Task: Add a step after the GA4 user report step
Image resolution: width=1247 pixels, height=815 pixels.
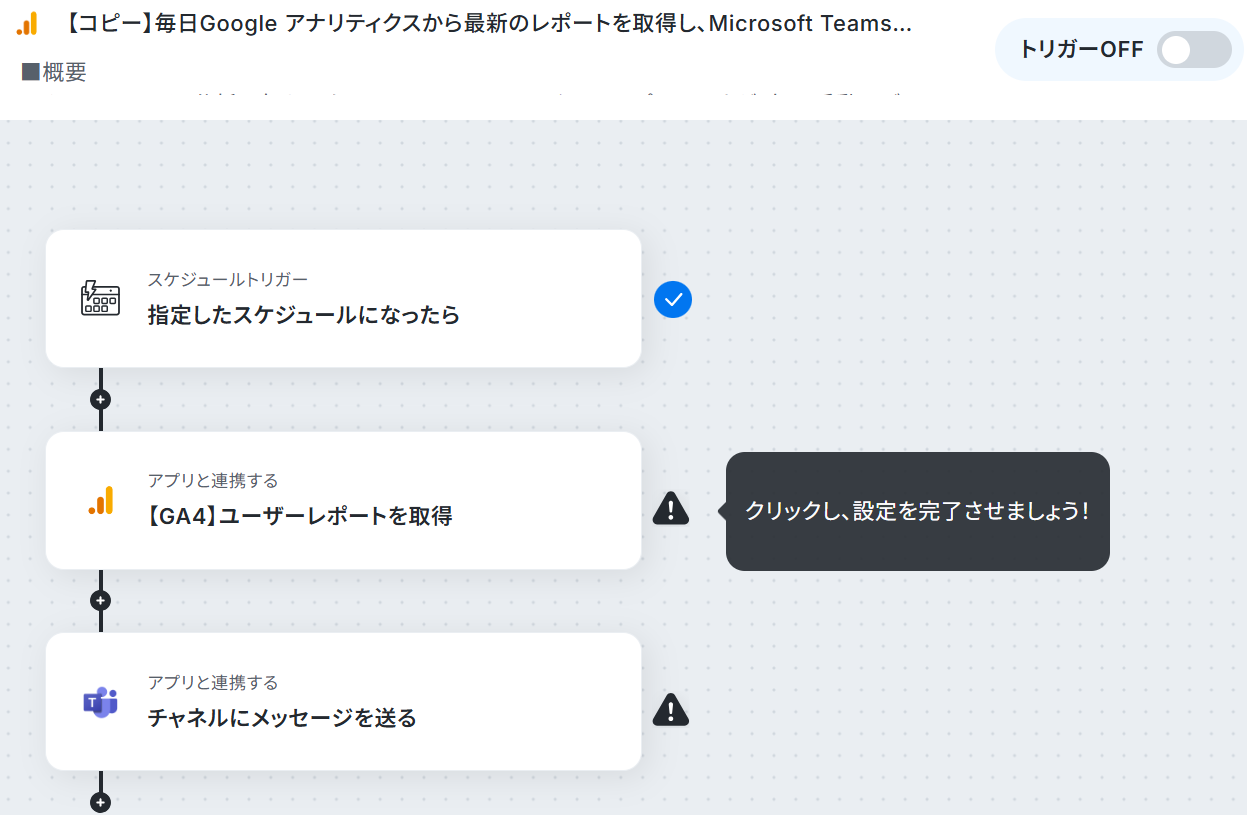Action: coord(100,600)
